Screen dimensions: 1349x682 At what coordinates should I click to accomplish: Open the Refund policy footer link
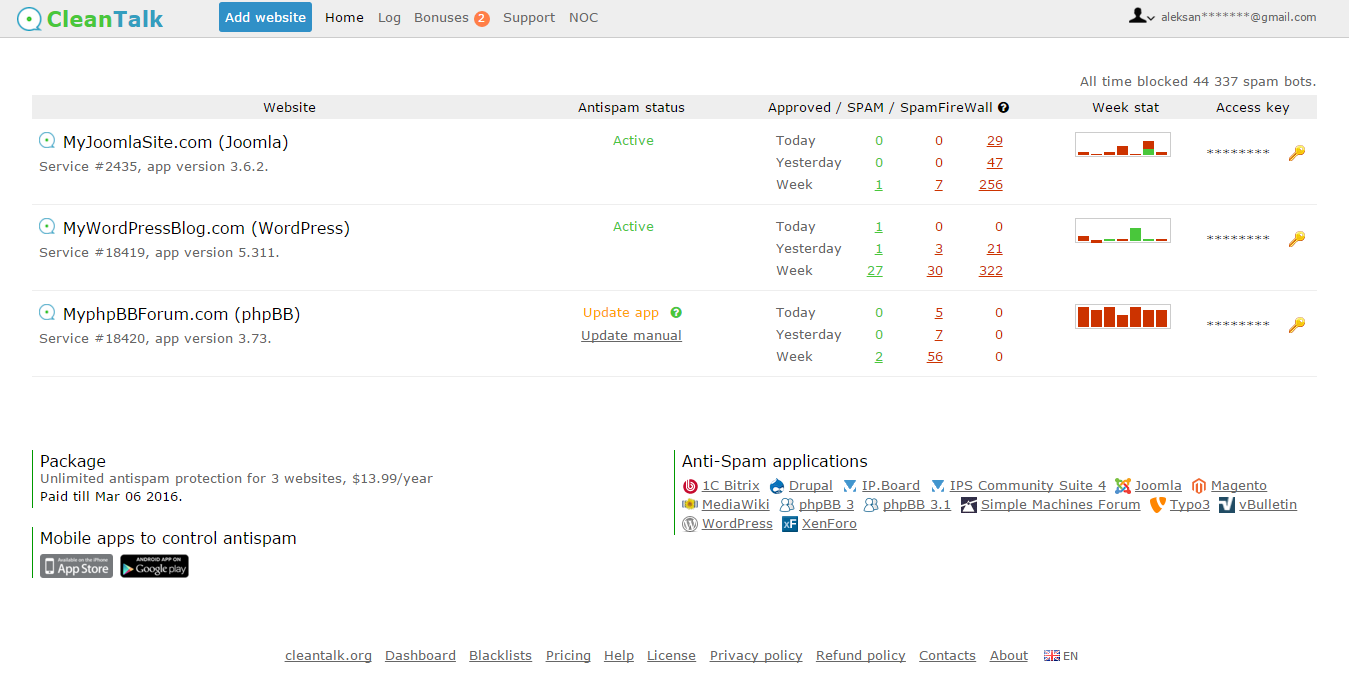861,656
